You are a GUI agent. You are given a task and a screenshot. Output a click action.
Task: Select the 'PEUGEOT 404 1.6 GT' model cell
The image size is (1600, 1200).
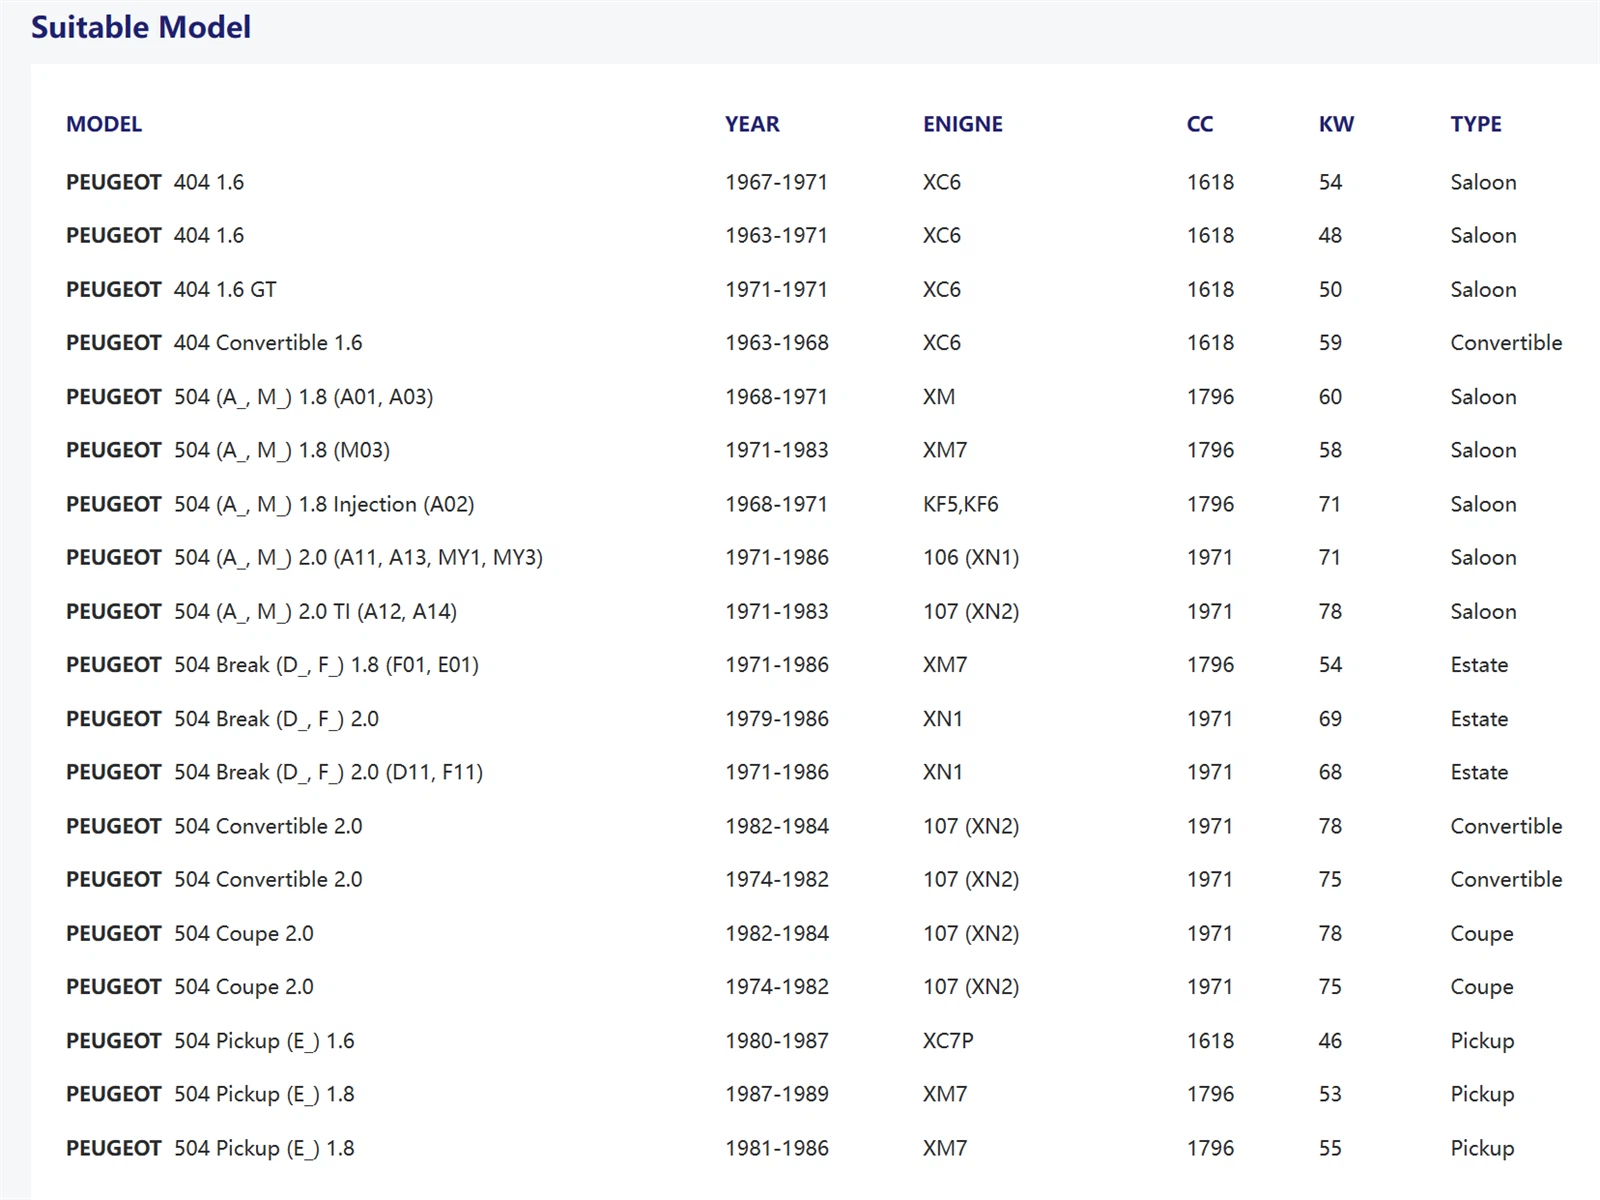coord(171,289)
